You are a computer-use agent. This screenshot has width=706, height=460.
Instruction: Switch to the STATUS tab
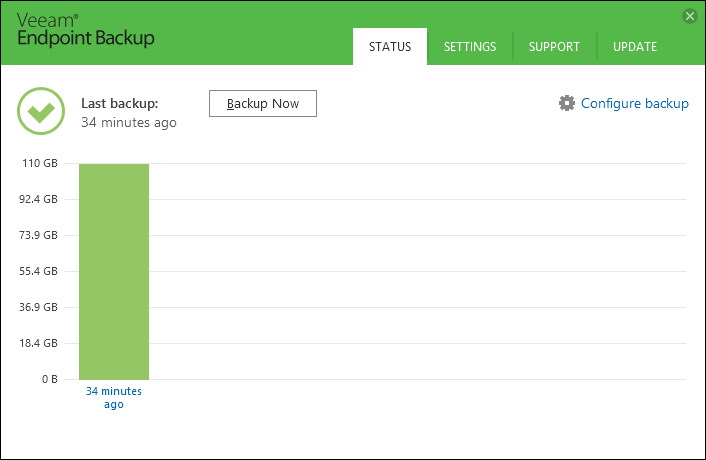pyautogui.click(x=390, y=46)
